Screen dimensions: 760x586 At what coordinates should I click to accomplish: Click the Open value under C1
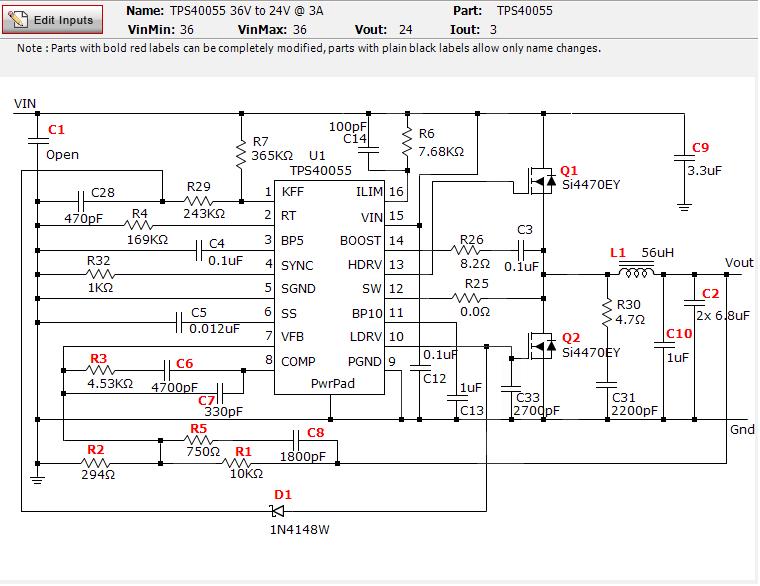pos(62,155)
